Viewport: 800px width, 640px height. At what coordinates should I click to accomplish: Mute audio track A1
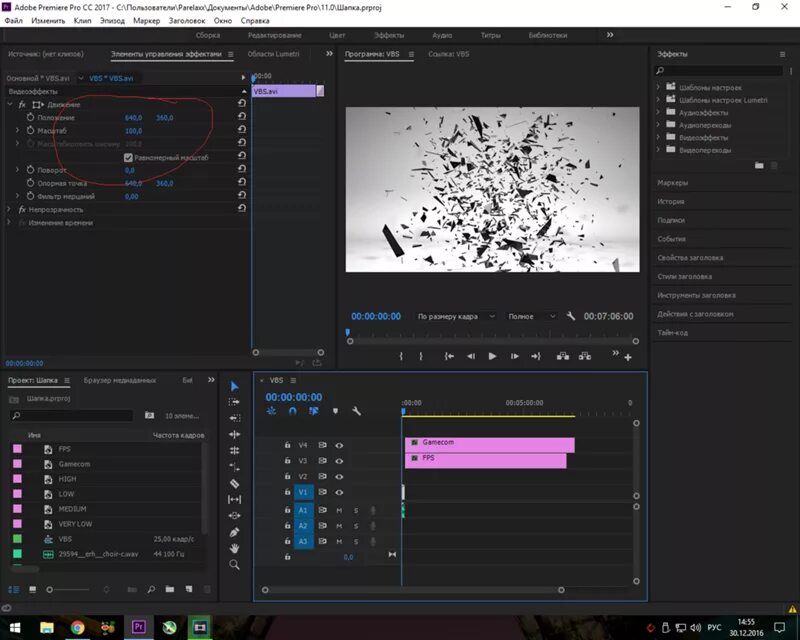(339, 510)
